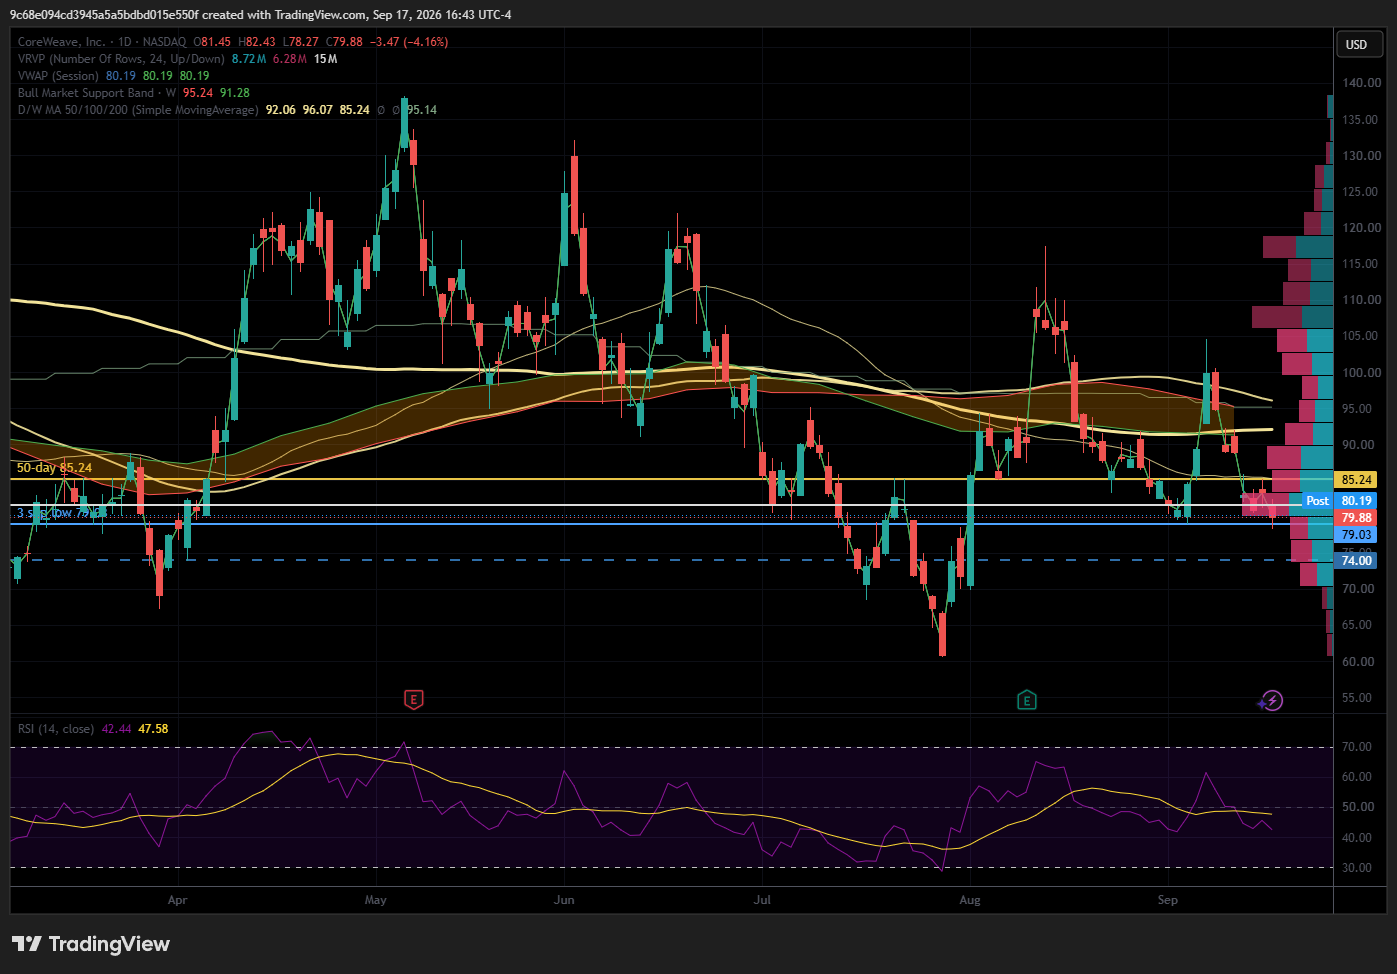Click the RSI value 42.44

pyautogui.click(x=116, y=729)
